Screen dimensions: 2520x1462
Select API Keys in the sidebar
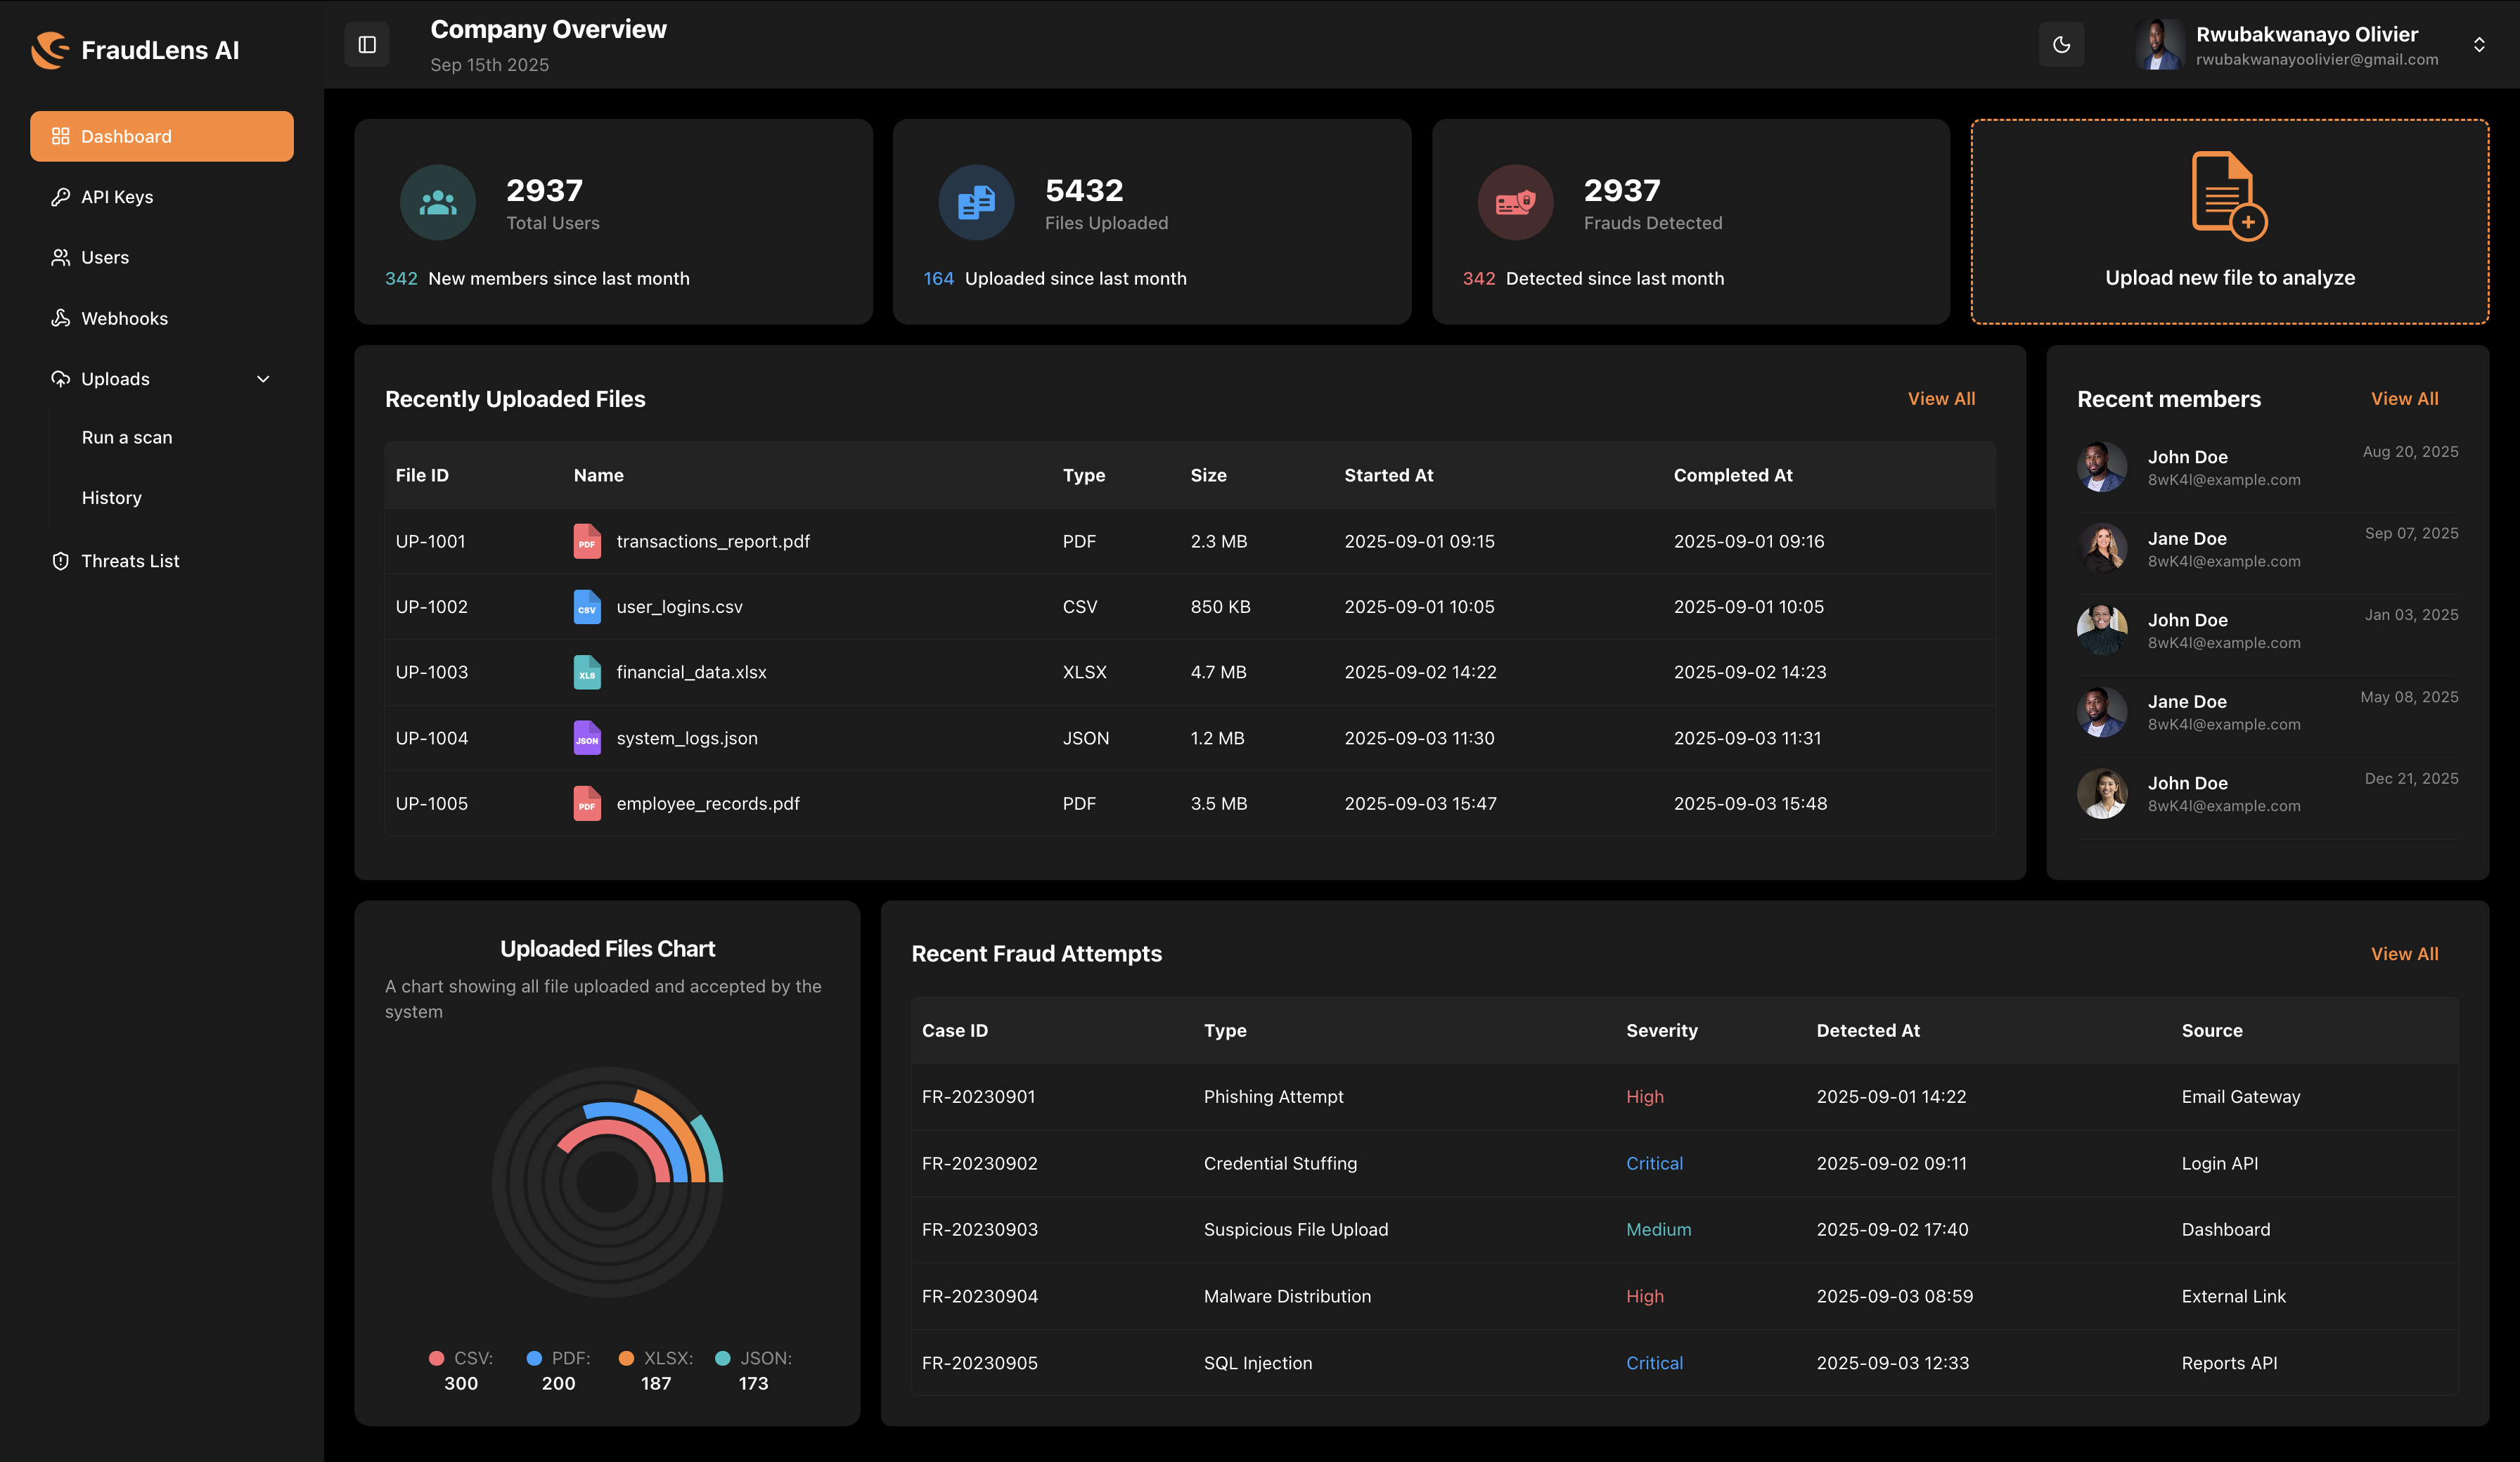tap(117, 197)
